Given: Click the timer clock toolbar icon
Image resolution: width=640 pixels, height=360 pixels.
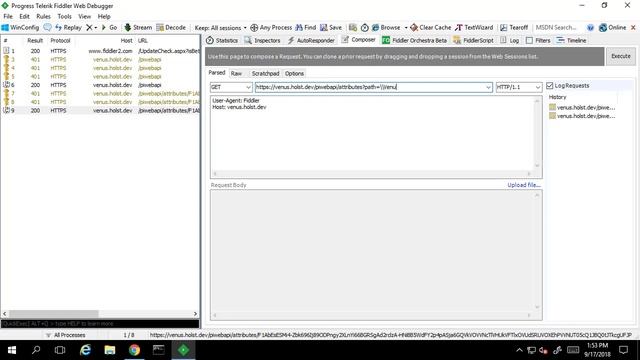Looking at the screenshot, I should [x=364, y=27].
